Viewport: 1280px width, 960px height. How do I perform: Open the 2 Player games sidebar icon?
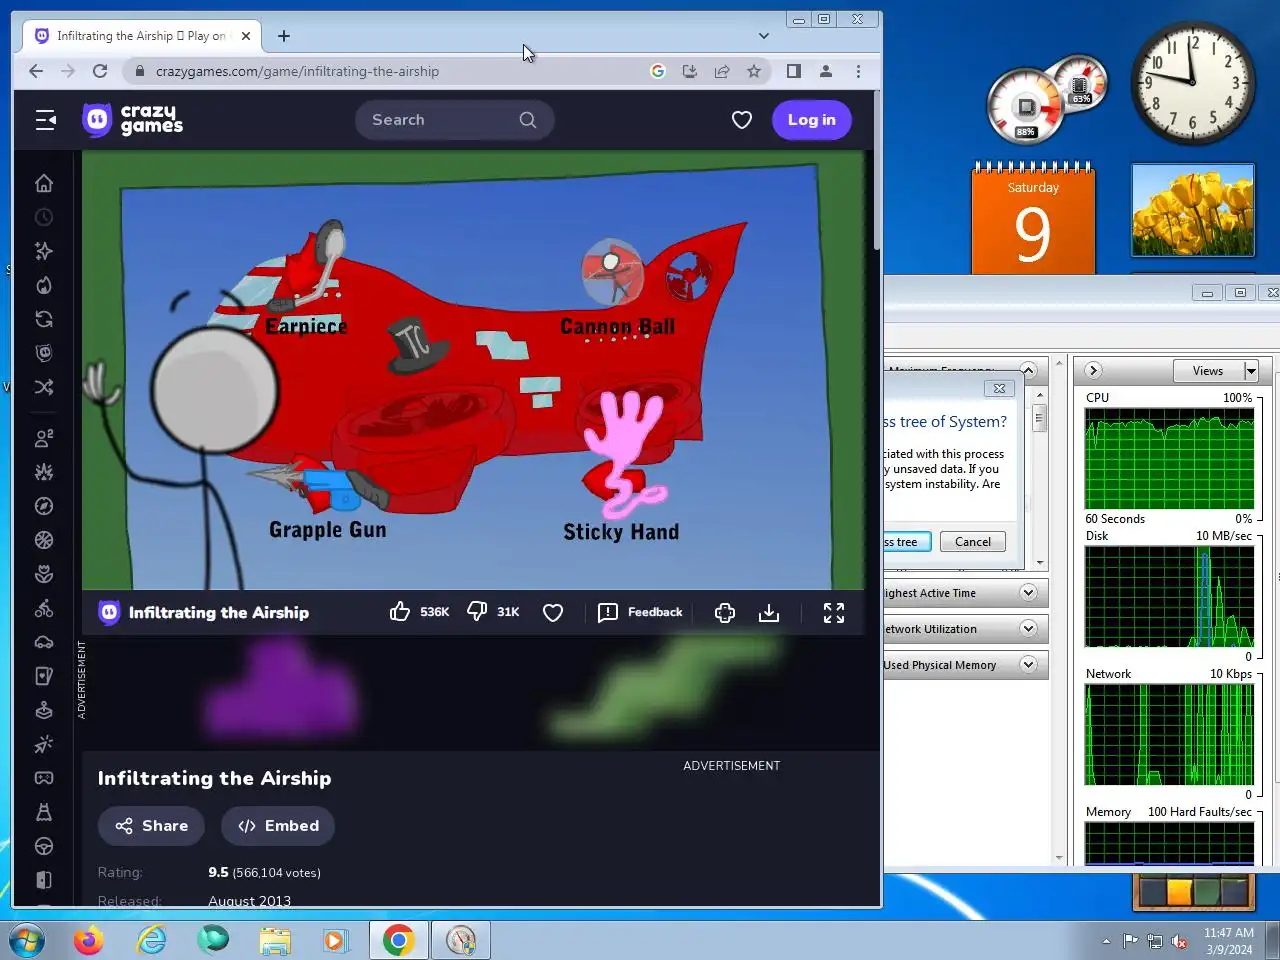44,438
